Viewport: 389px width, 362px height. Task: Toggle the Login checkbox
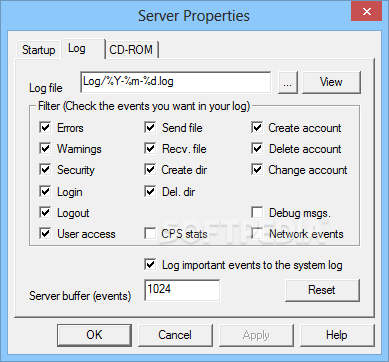[x=45, y=192]
